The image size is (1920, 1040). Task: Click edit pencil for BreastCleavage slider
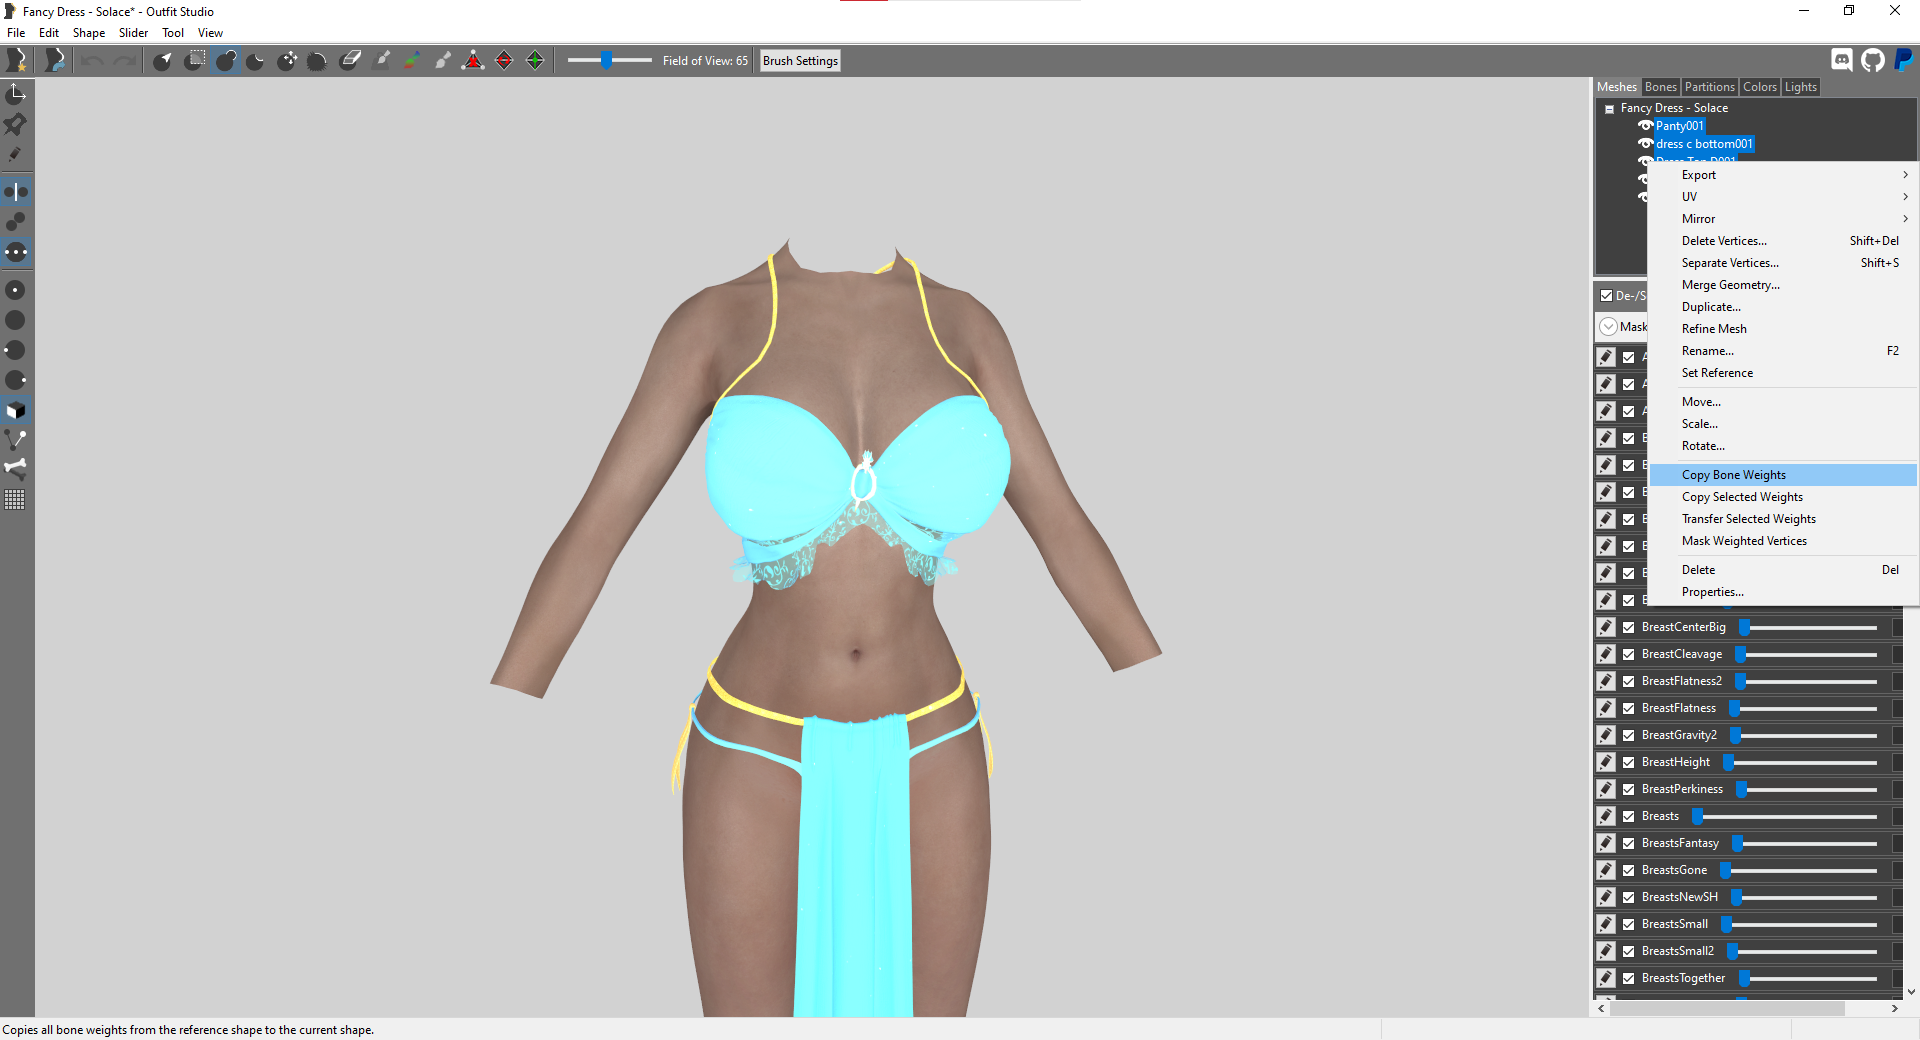[x=1606, y=654]
